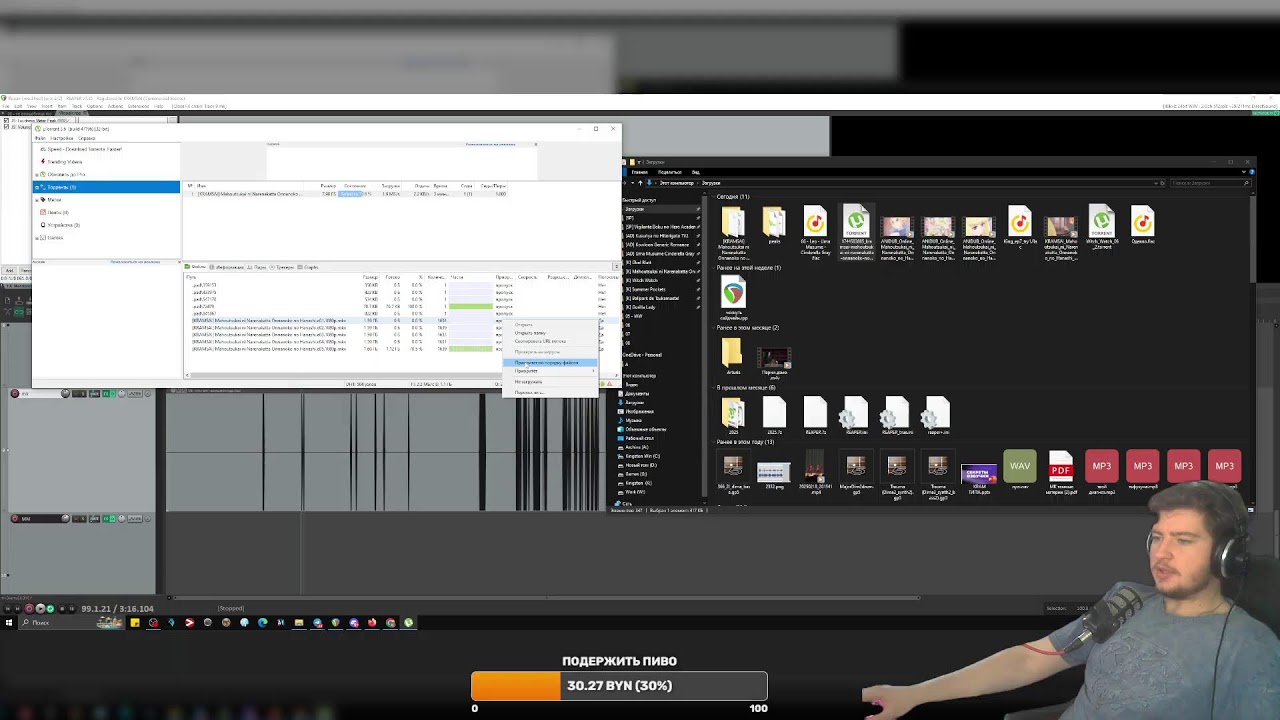Select the REAPER project file icon

pos(733,292)
